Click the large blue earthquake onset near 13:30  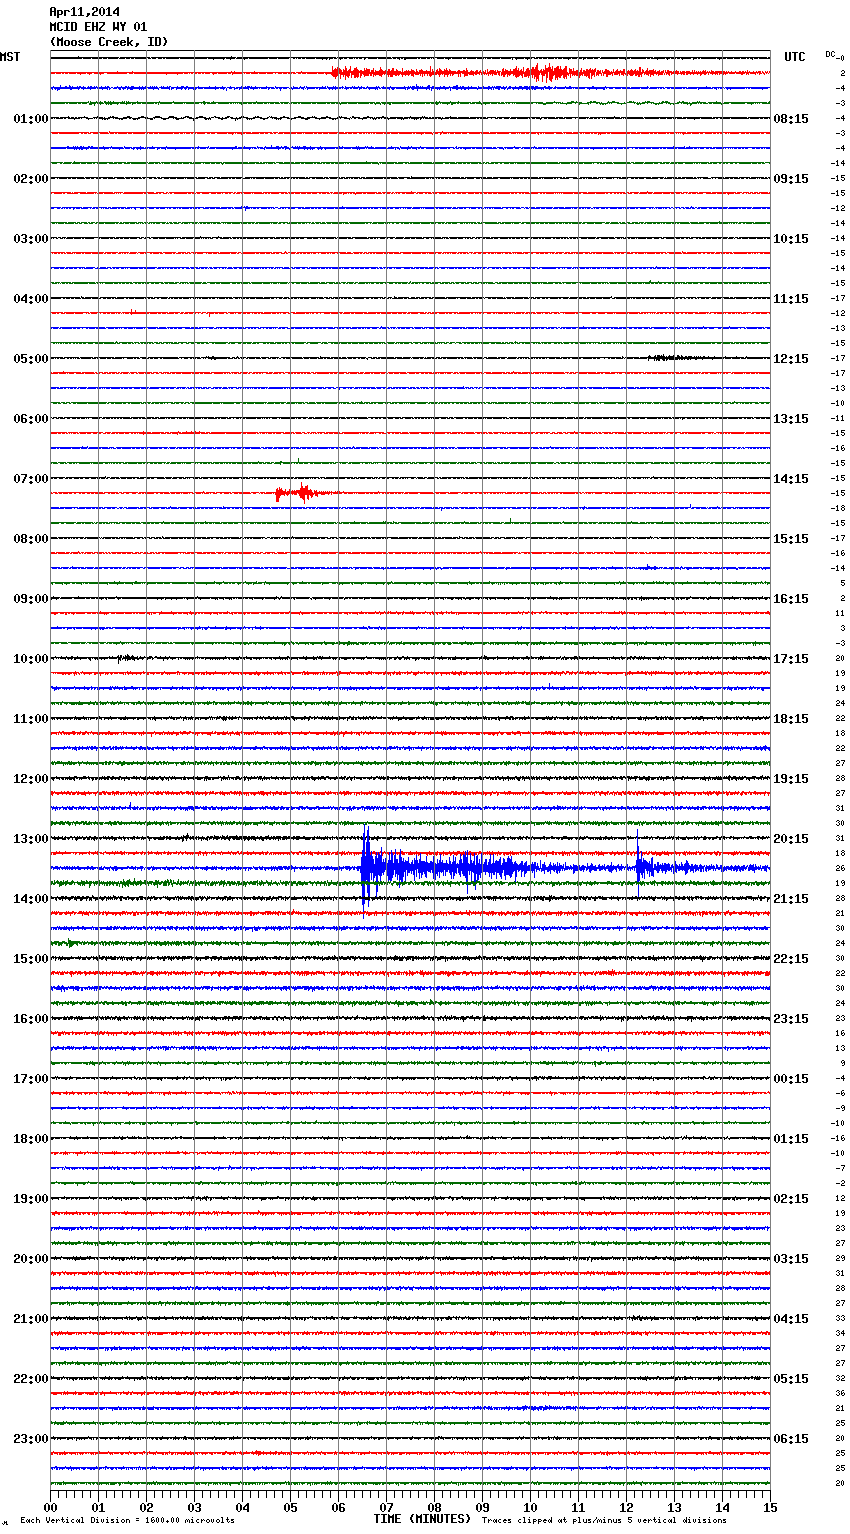pos(367,867)
